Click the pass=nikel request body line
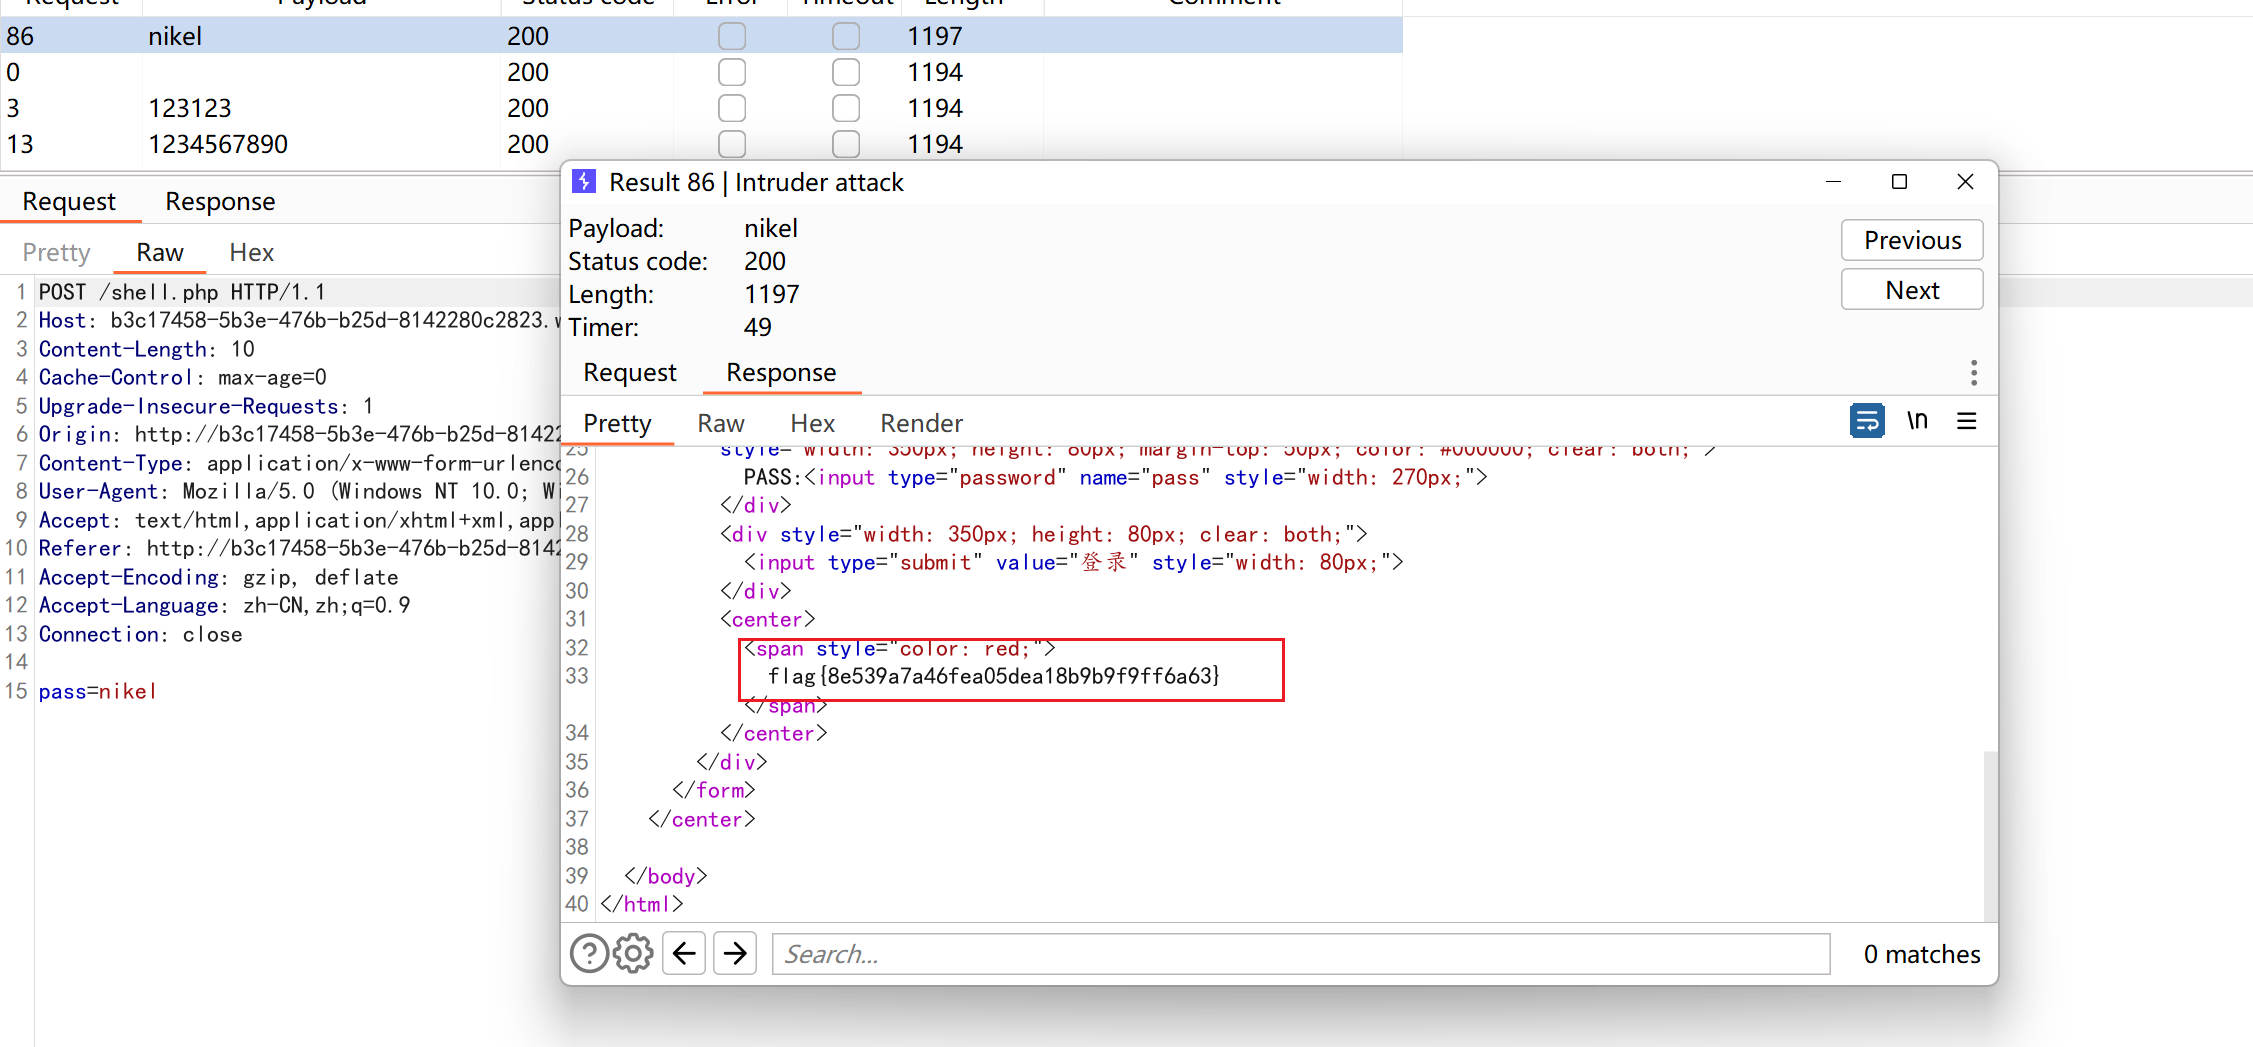2253x1047 pixels. click(x=98, y=691)
